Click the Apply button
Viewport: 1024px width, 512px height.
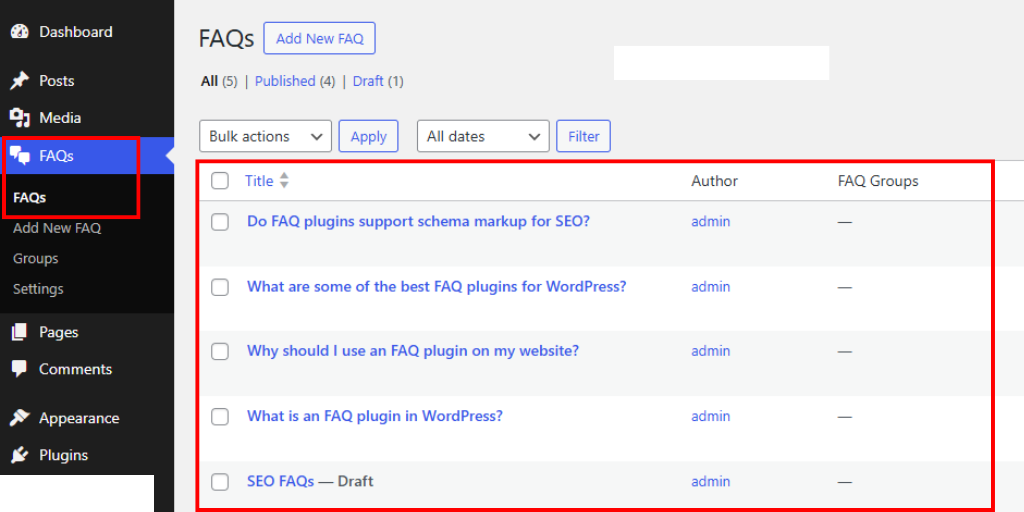(368, 136)
